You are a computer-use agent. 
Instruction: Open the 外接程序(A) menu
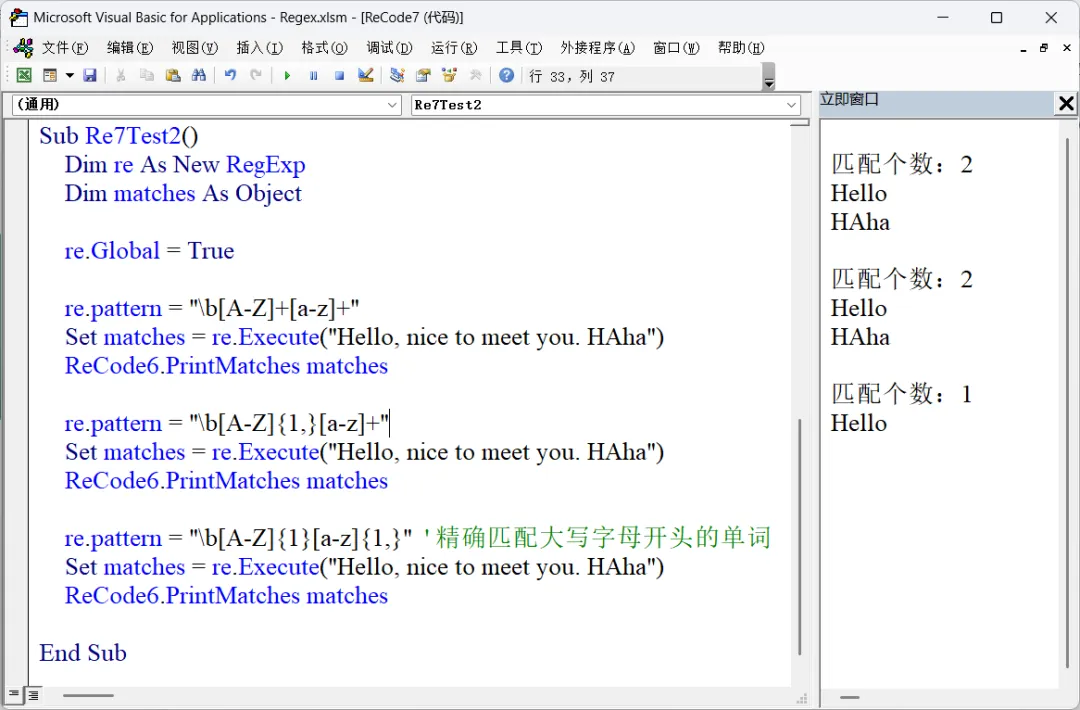[597, 48]
